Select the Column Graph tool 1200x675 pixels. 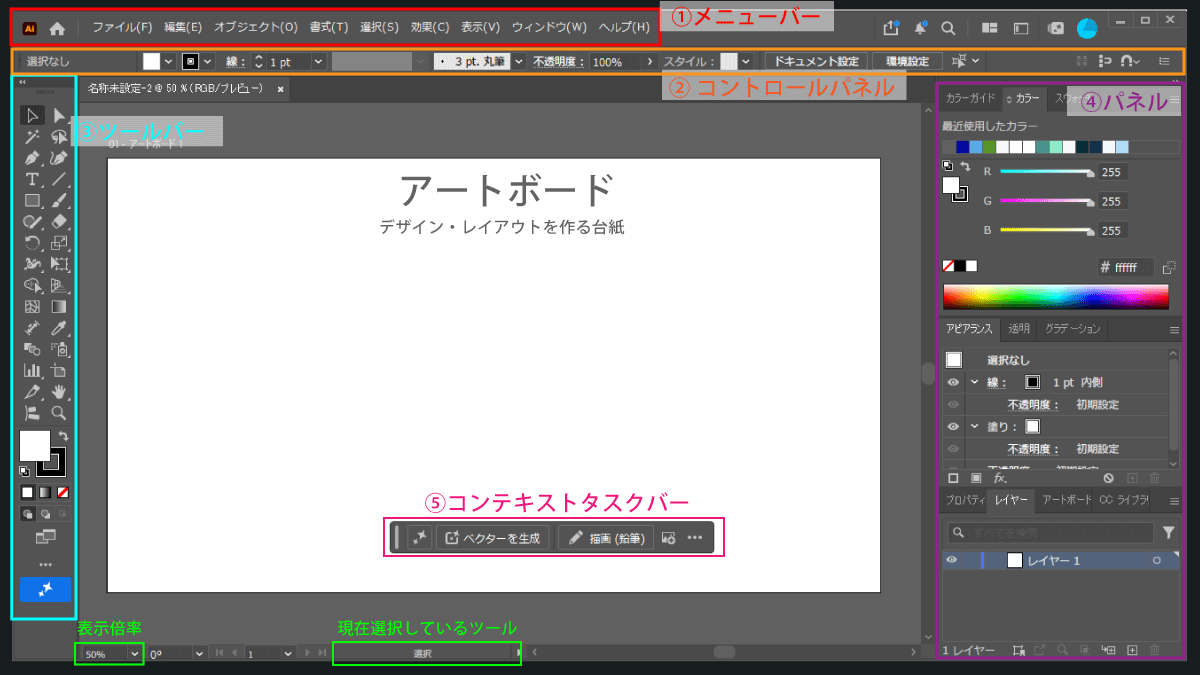pyautogui.click(x=32, y=369)
